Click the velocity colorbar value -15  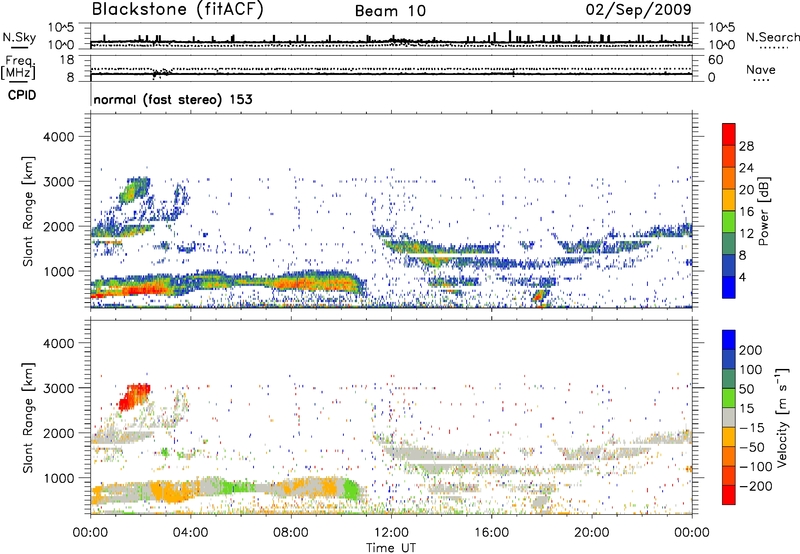(752, 428)
